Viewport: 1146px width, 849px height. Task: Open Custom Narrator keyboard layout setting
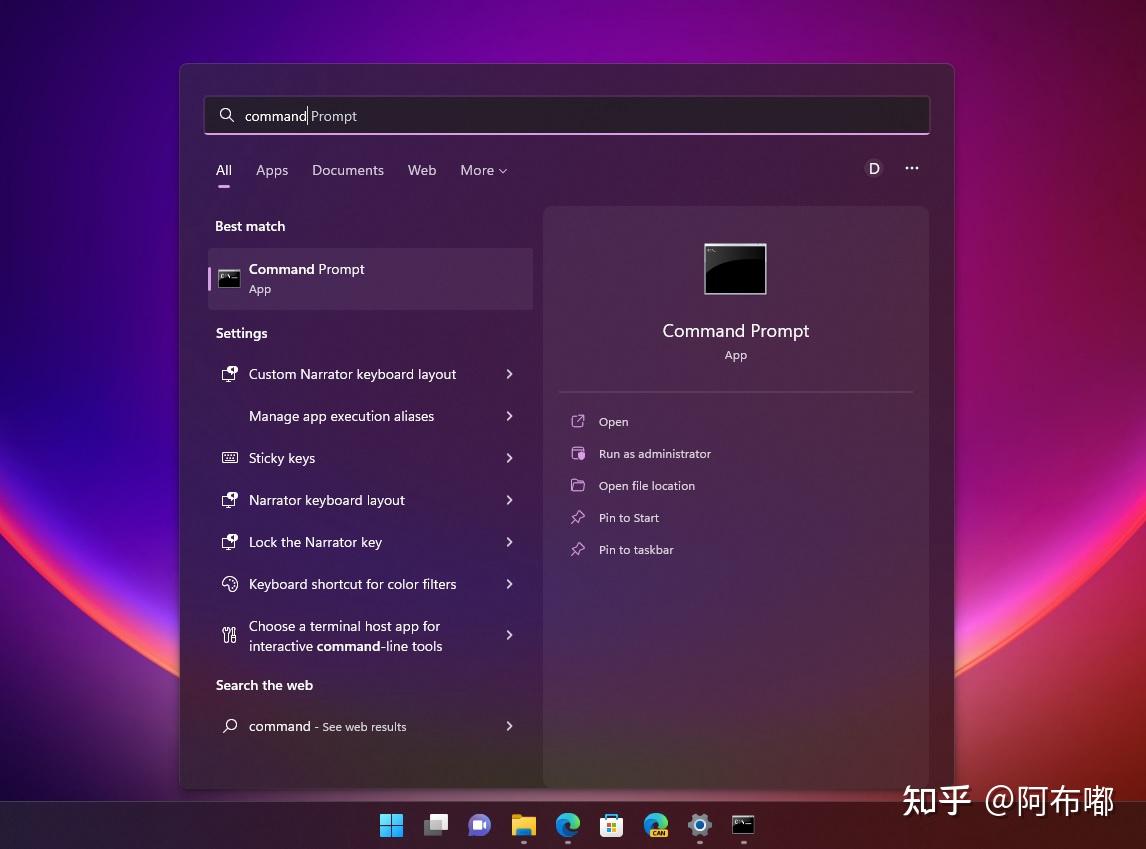click(x=371, y=374)
